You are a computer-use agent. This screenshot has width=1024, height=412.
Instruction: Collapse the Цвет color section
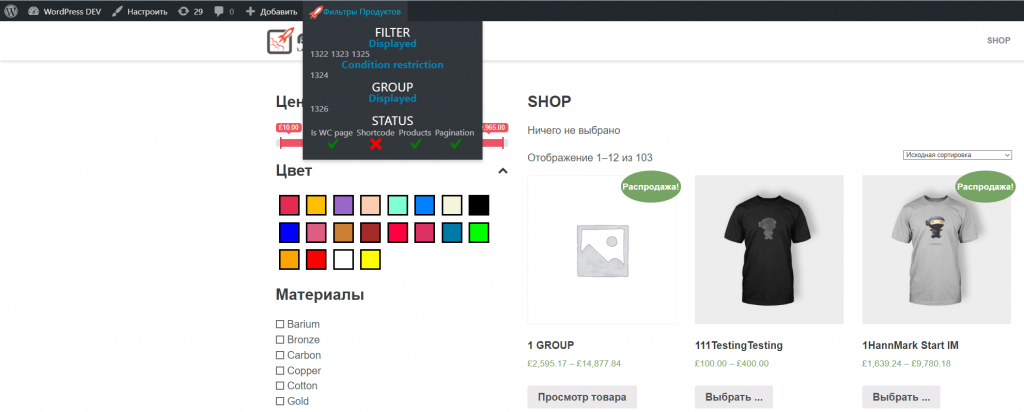pos(503,171)
